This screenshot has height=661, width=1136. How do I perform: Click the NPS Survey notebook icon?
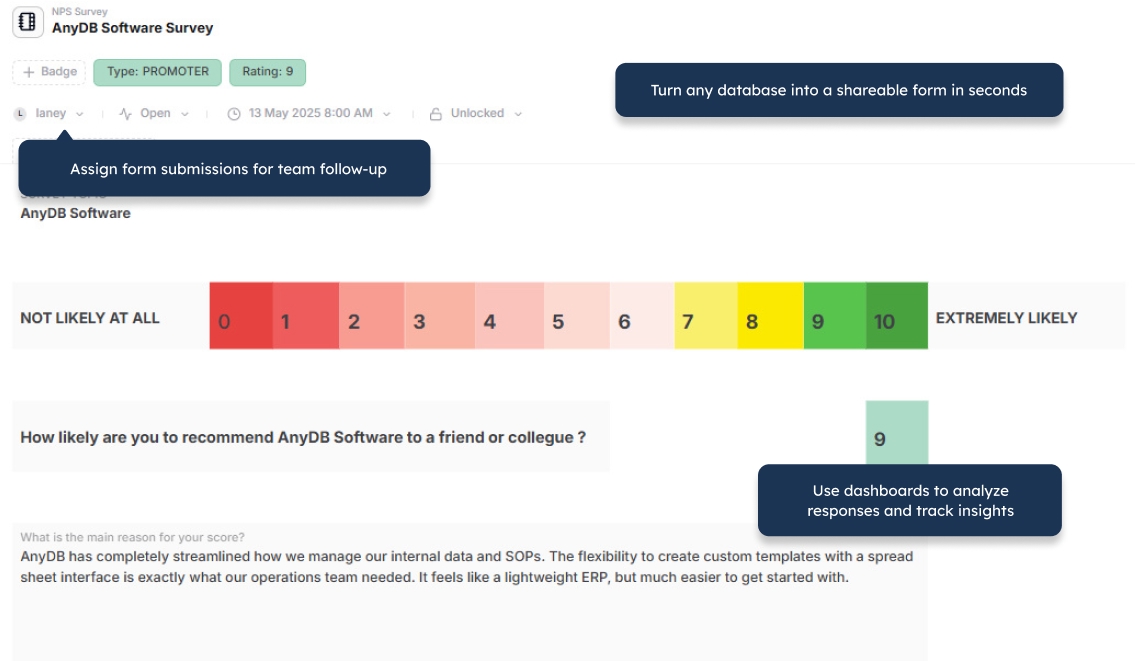[28, 22]
